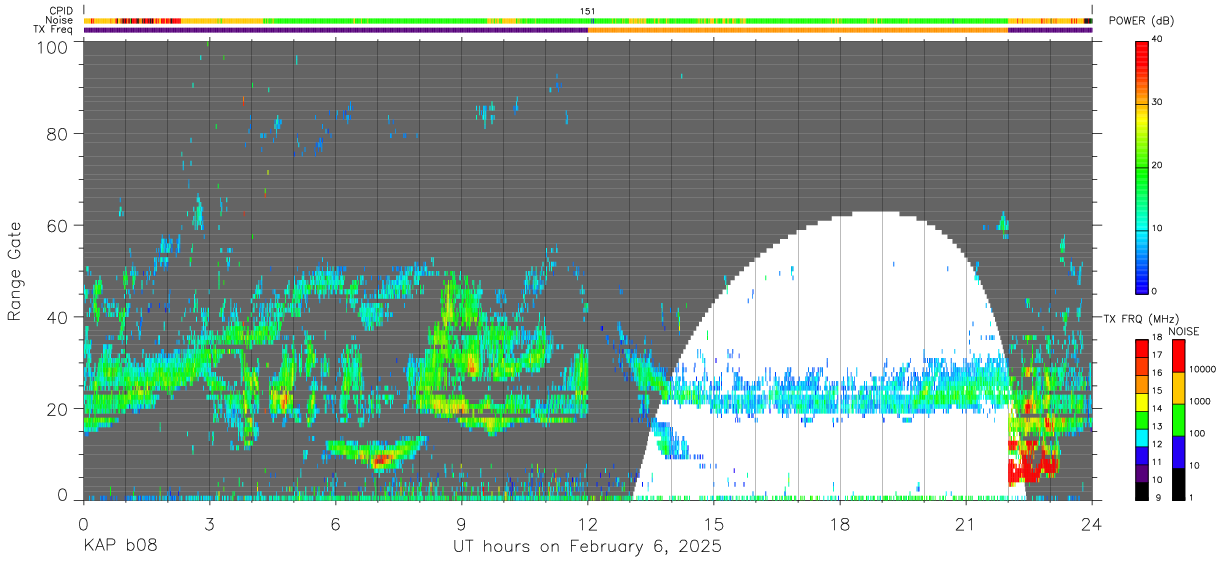Click the x-axis hour label 6

335,524
